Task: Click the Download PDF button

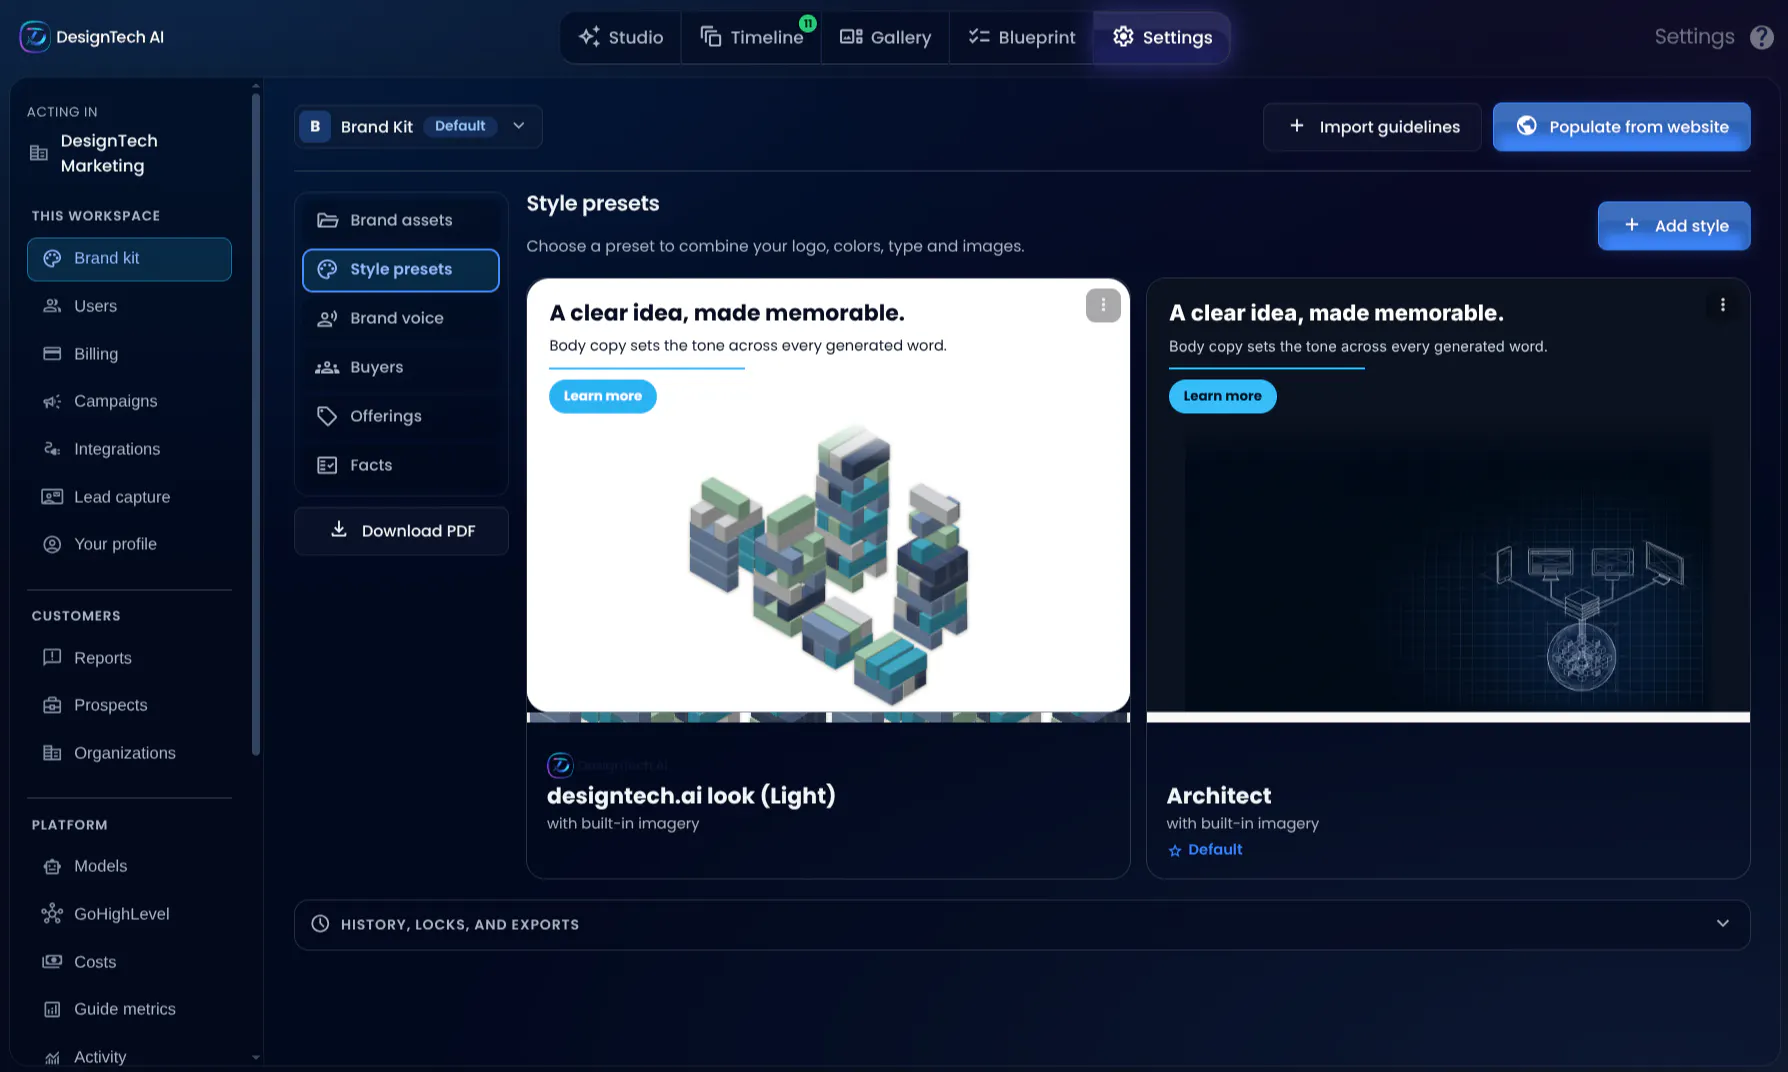Action: coord(401,531)
